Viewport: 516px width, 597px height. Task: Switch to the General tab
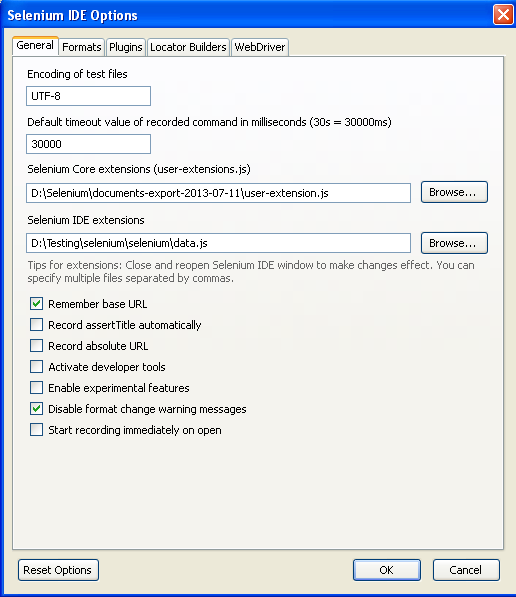coord(35,46)
